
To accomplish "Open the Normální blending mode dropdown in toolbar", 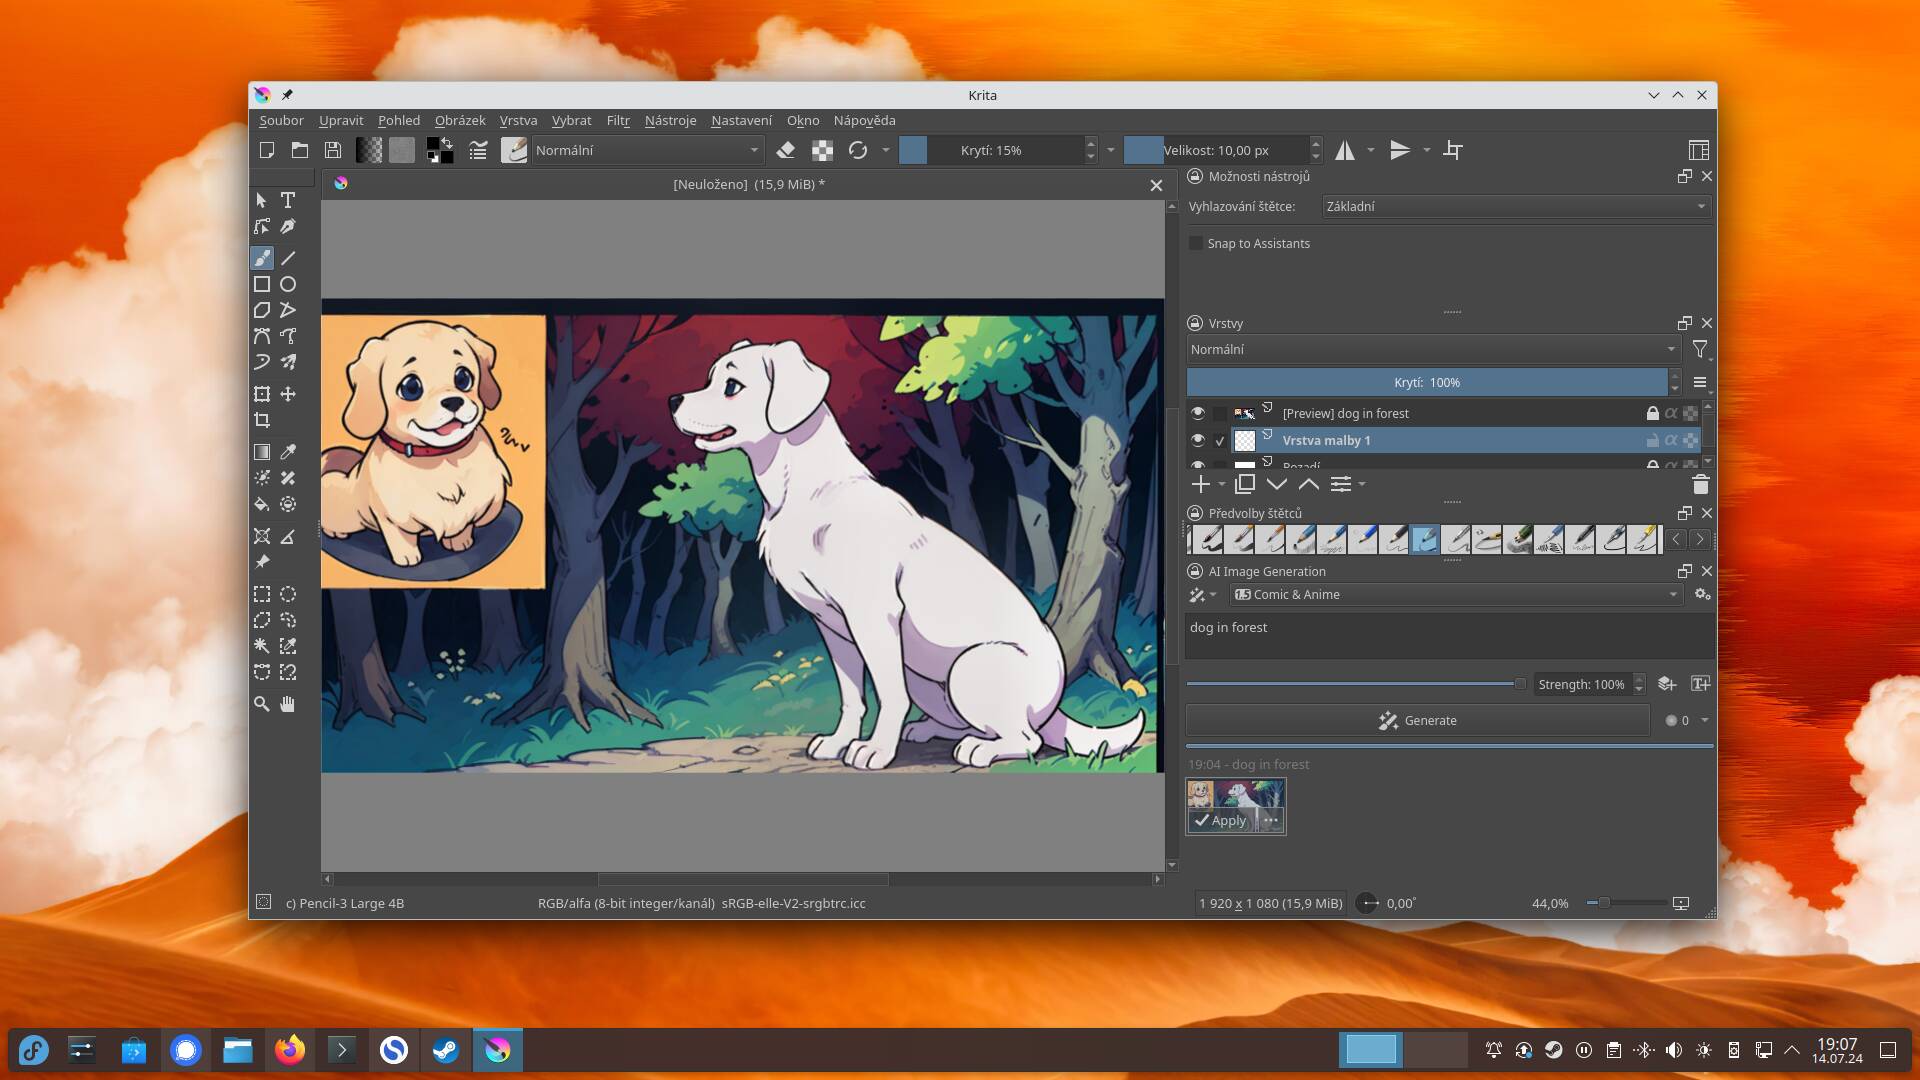I will click(647, 150).
